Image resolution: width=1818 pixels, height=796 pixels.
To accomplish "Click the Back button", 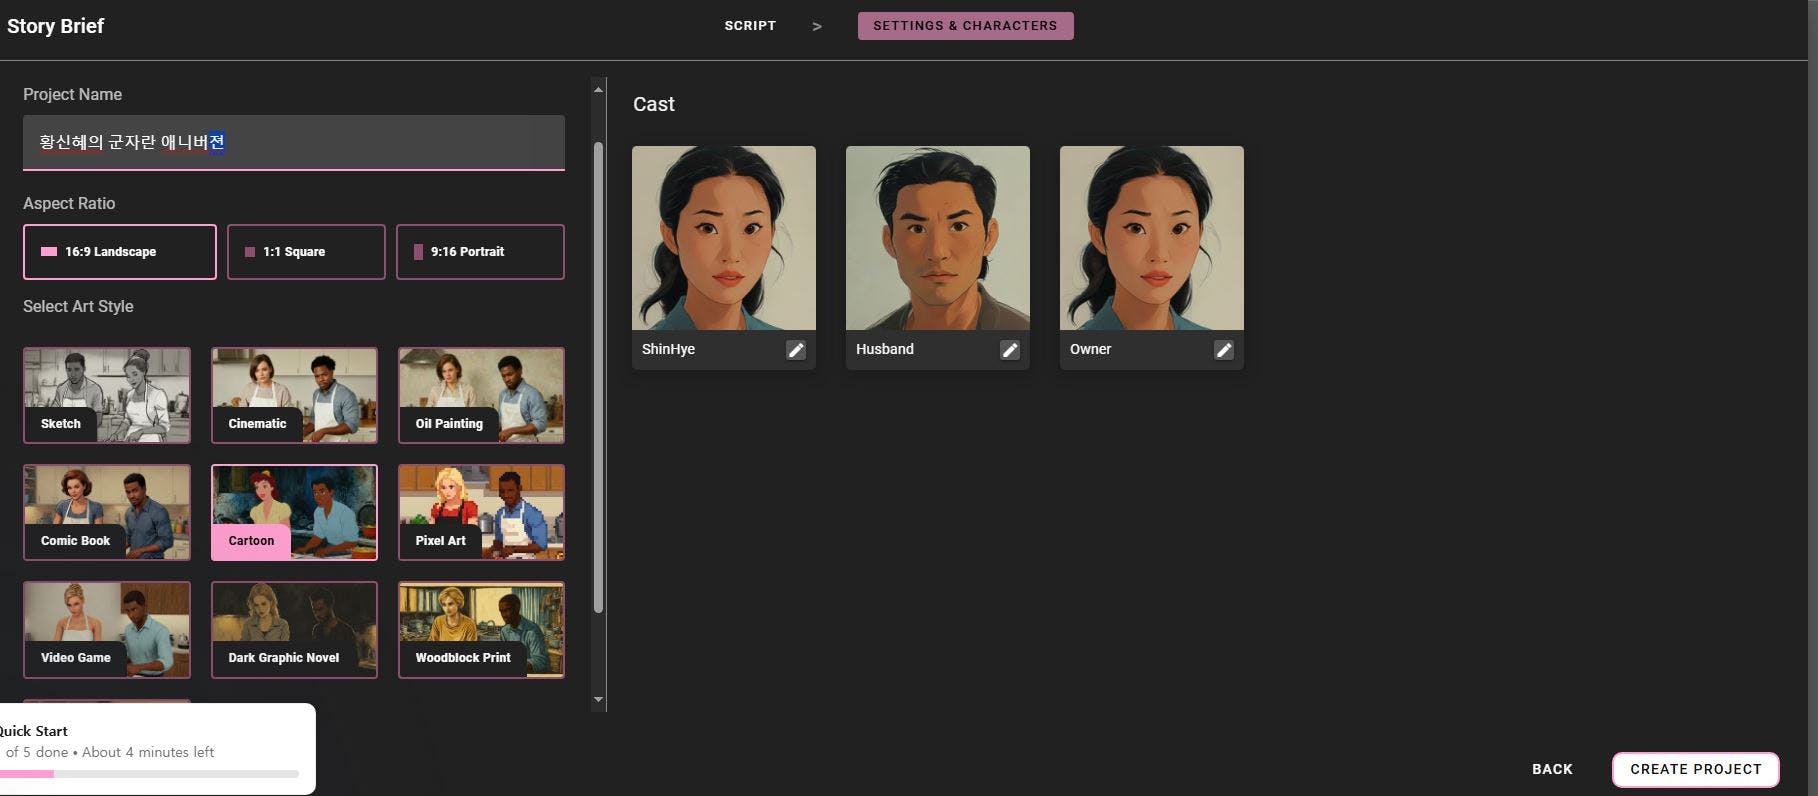I will [1552, 769].
